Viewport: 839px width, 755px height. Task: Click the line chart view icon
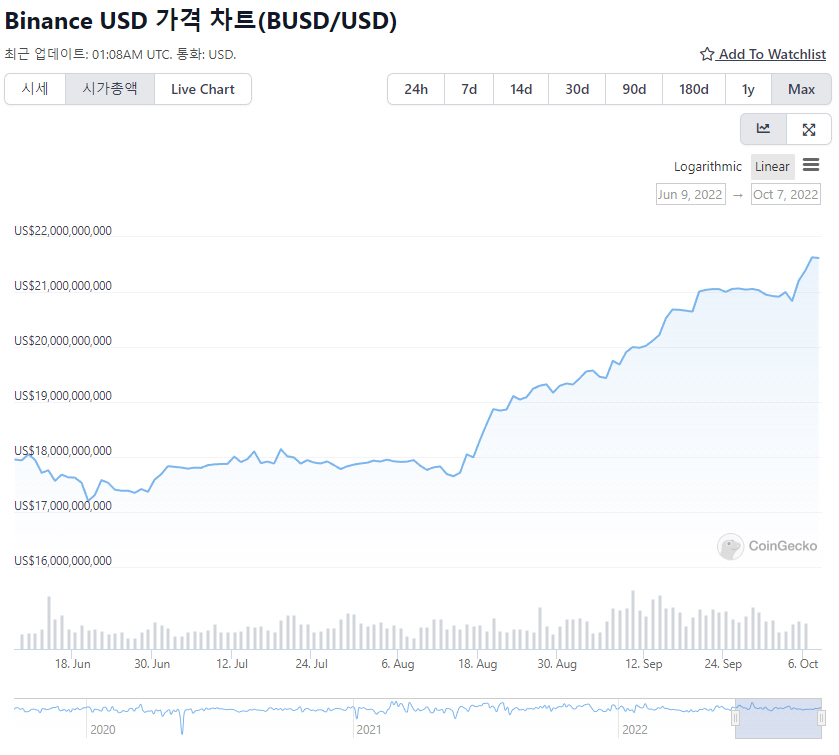coord(763,129)
